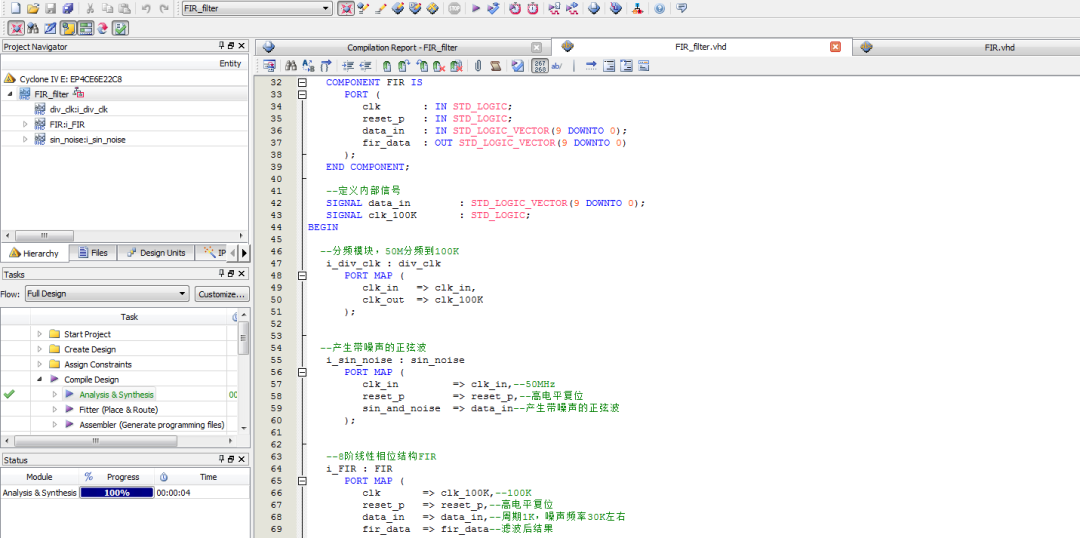1080x538 pixels.
Task: Open the FIR_filter project dropdown
Action: point(325,9)
